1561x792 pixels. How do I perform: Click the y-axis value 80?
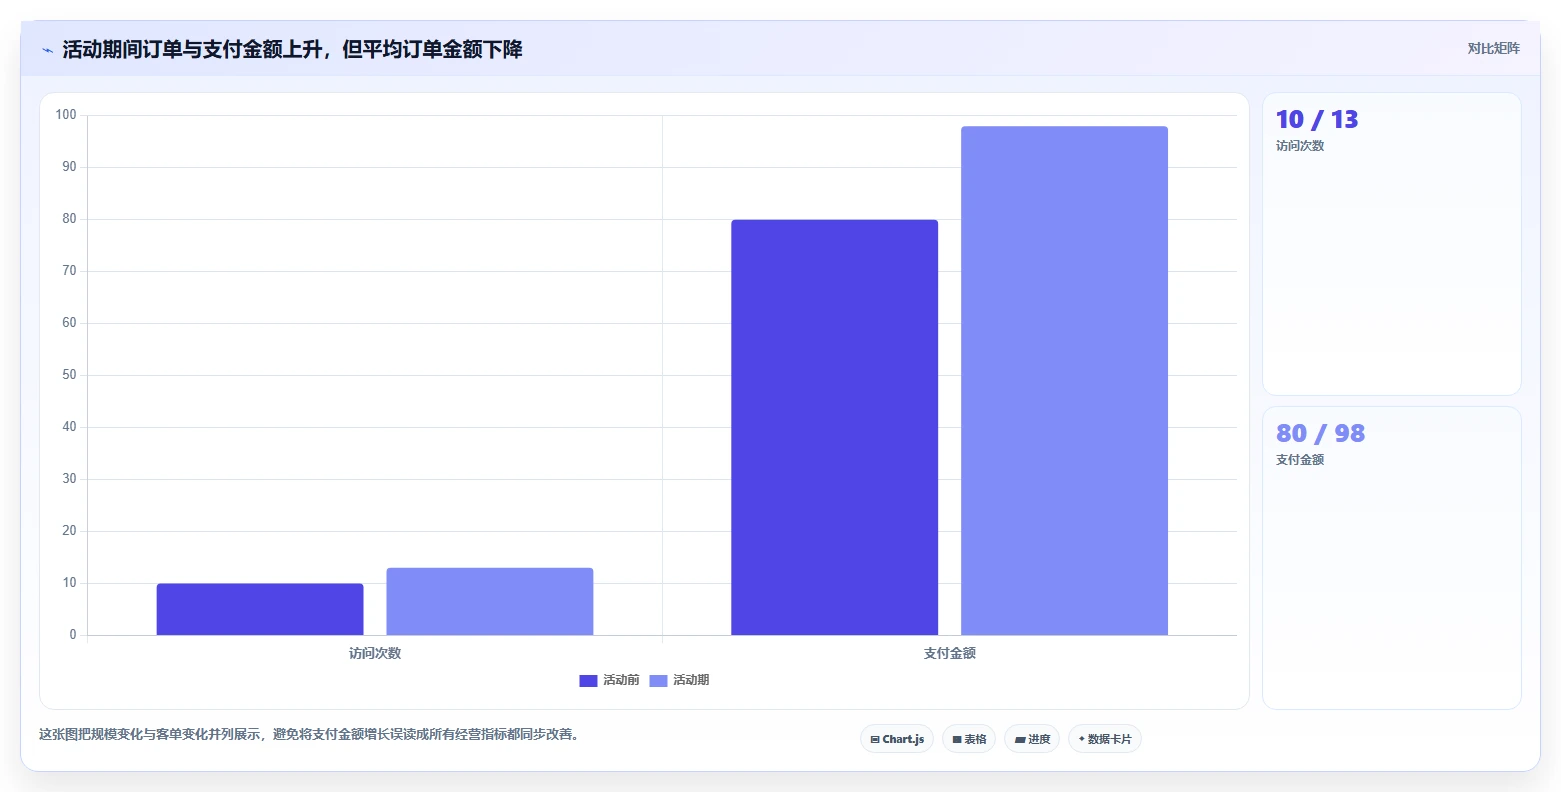(69, 219)
